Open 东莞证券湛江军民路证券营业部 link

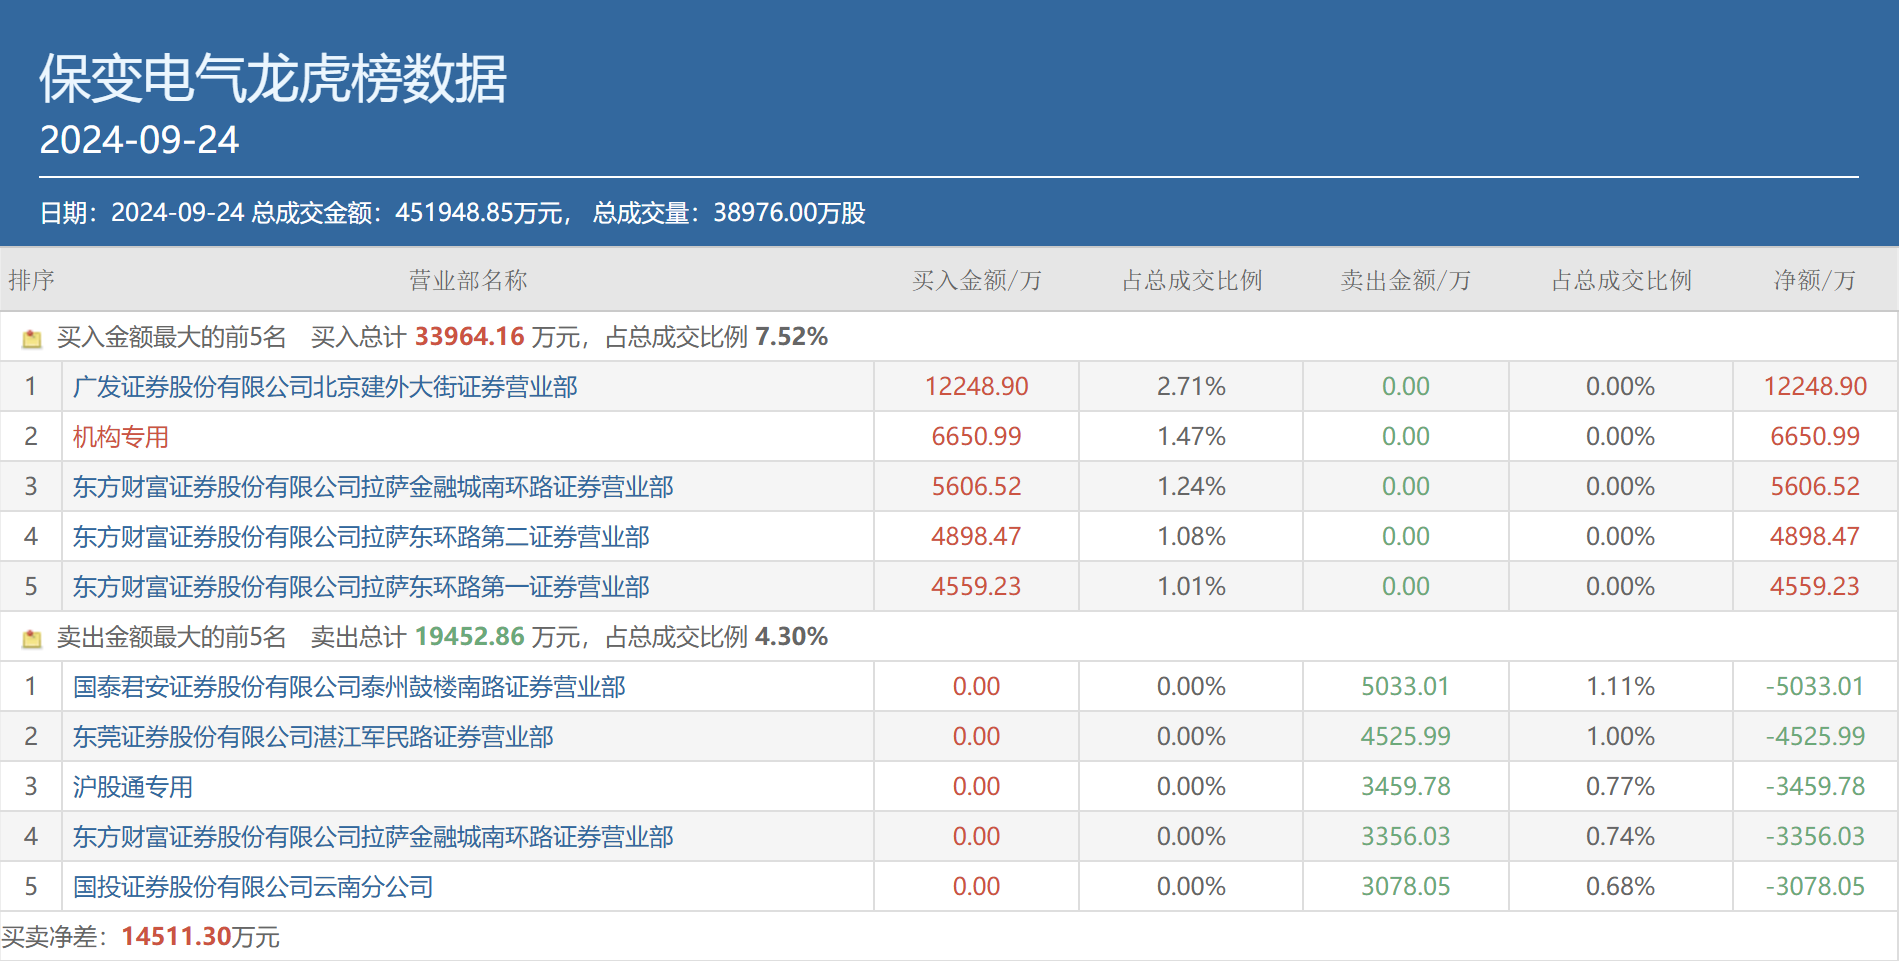click(x=313, y=737)
